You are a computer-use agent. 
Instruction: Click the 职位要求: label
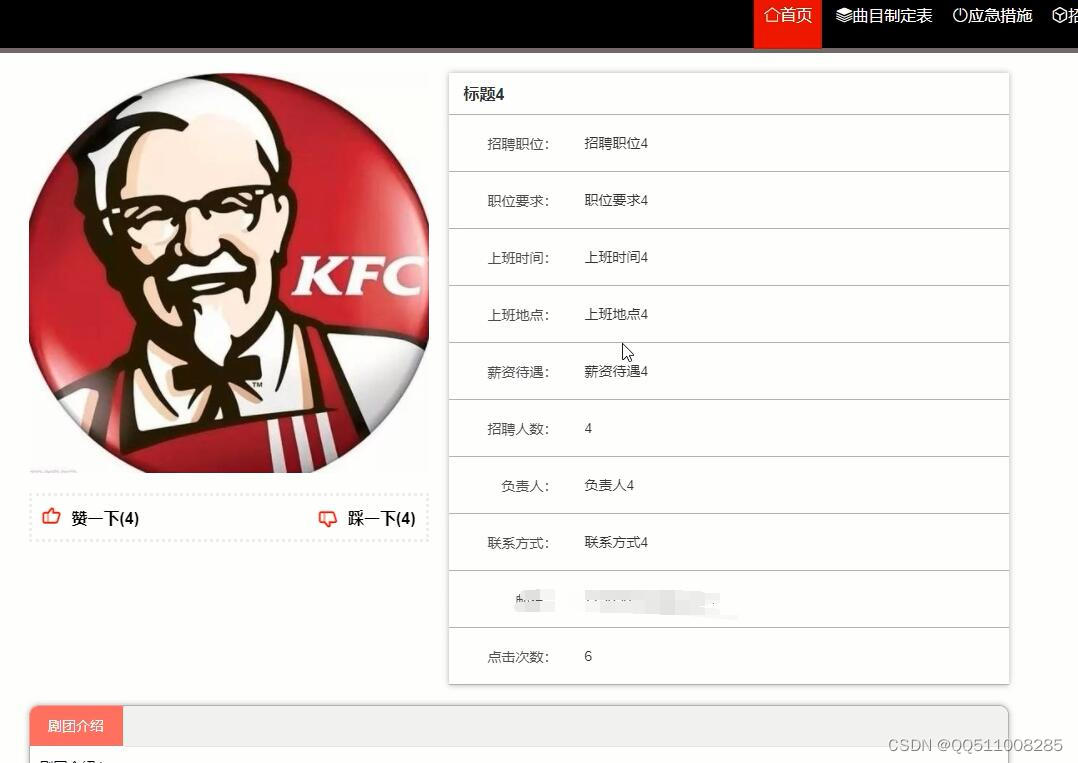[x=518, y=201]
